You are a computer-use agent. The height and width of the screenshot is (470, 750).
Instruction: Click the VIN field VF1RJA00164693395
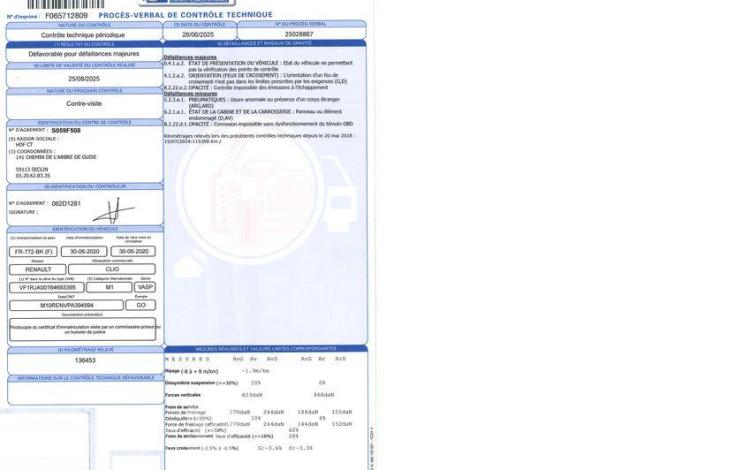[47, 287]
